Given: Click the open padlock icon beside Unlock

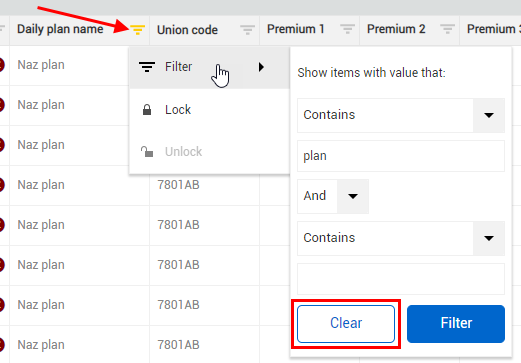Looking at the screenshot, I should [x=147, y=152].
